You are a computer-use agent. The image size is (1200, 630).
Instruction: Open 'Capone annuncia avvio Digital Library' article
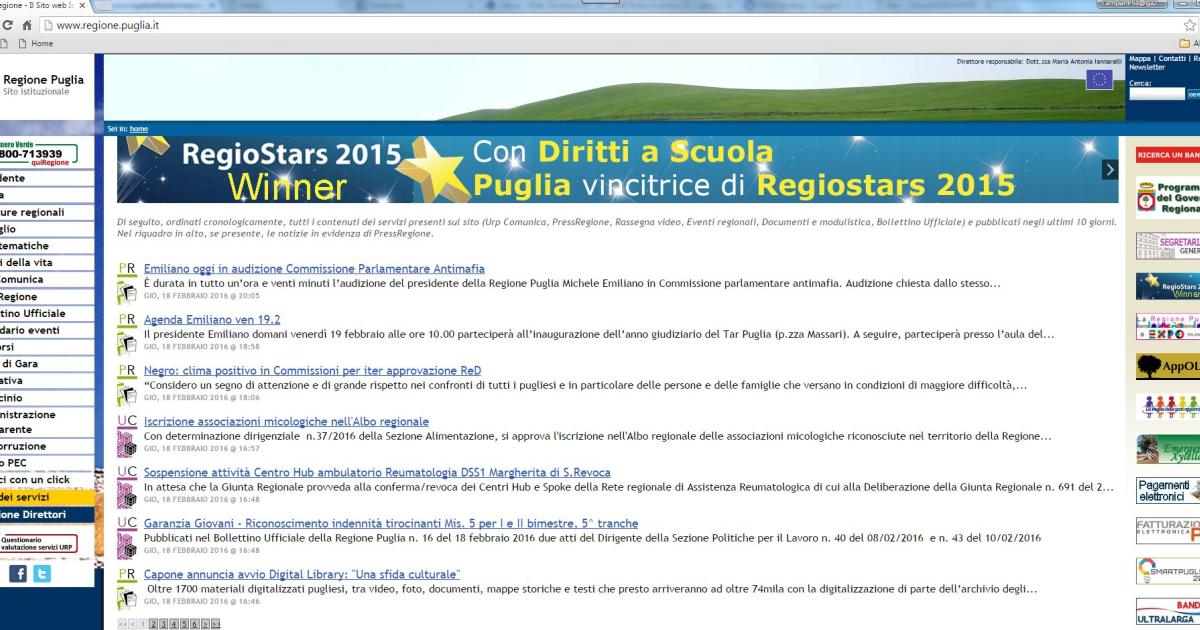[302, 575]
